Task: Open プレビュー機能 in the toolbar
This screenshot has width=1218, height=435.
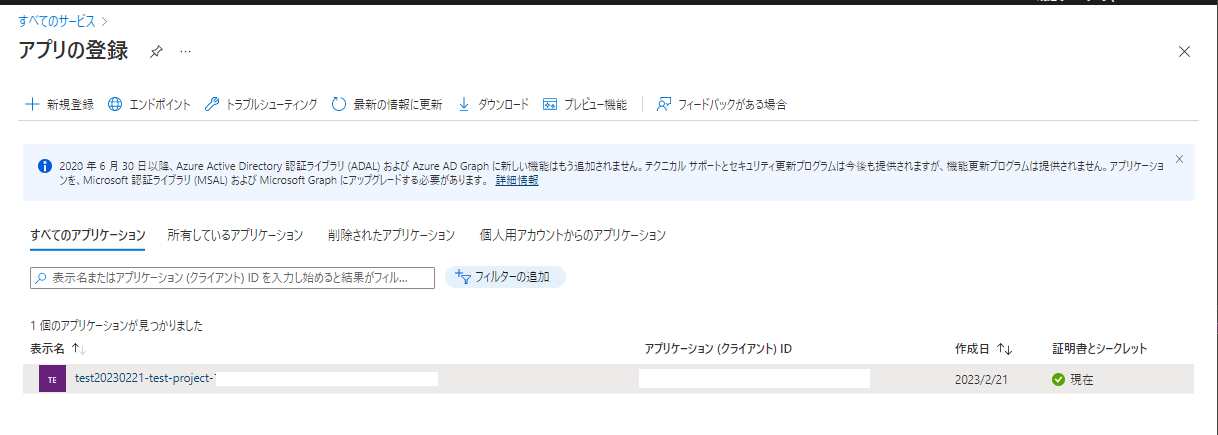Action: (585, 104)
